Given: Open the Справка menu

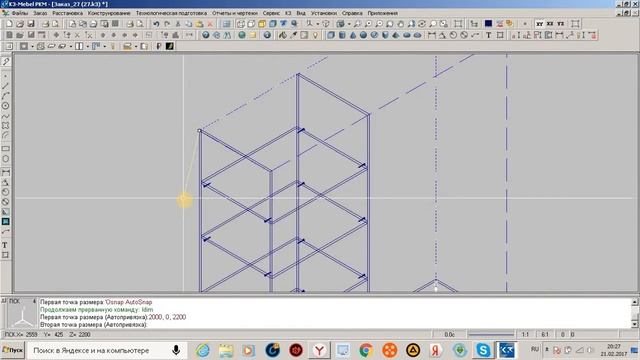Looking at the screenshot, I should [x=352, y=13].
